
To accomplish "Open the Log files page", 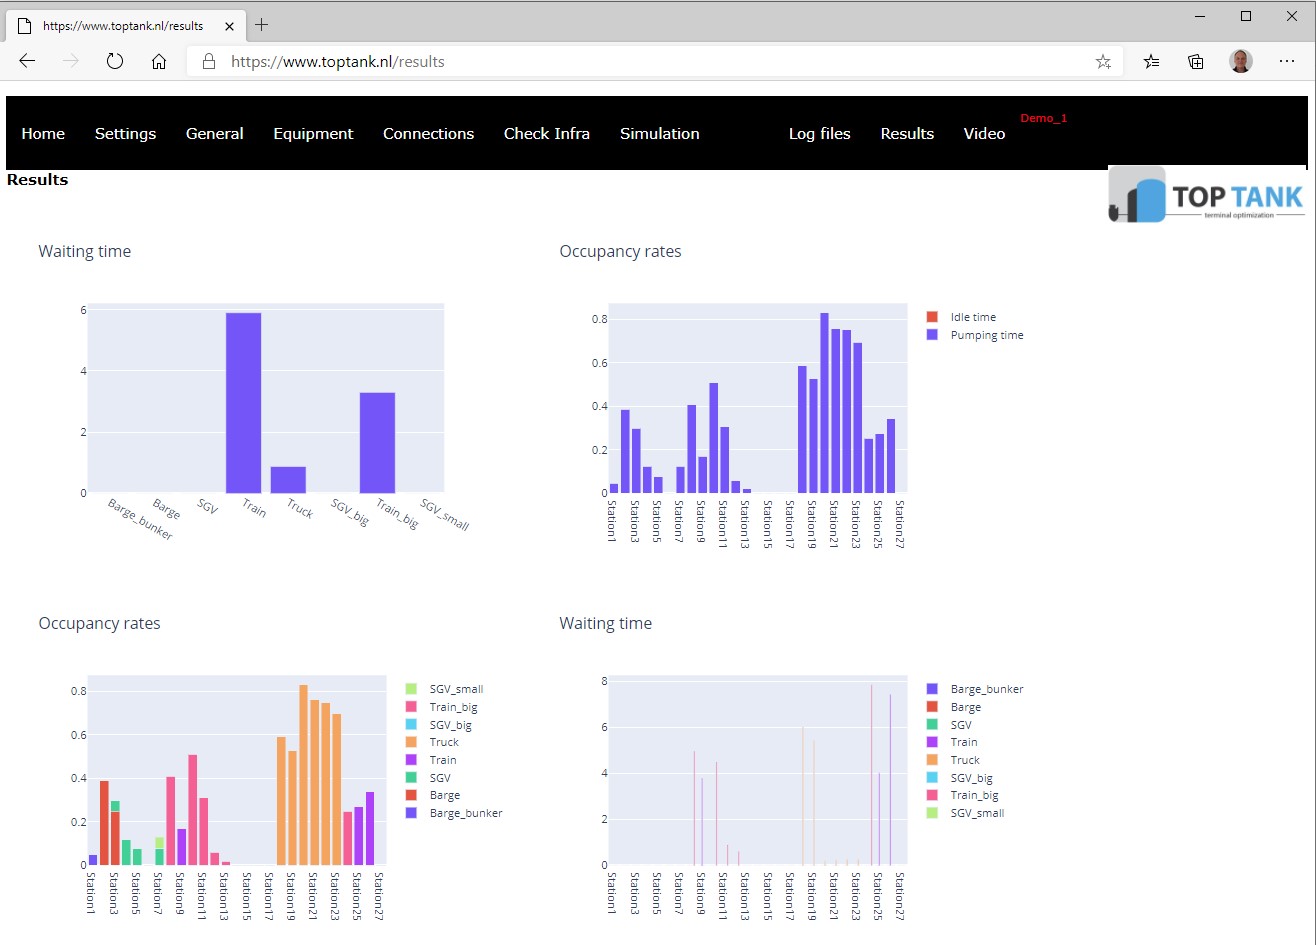I will pyautogui.click(x=819, y=134).
